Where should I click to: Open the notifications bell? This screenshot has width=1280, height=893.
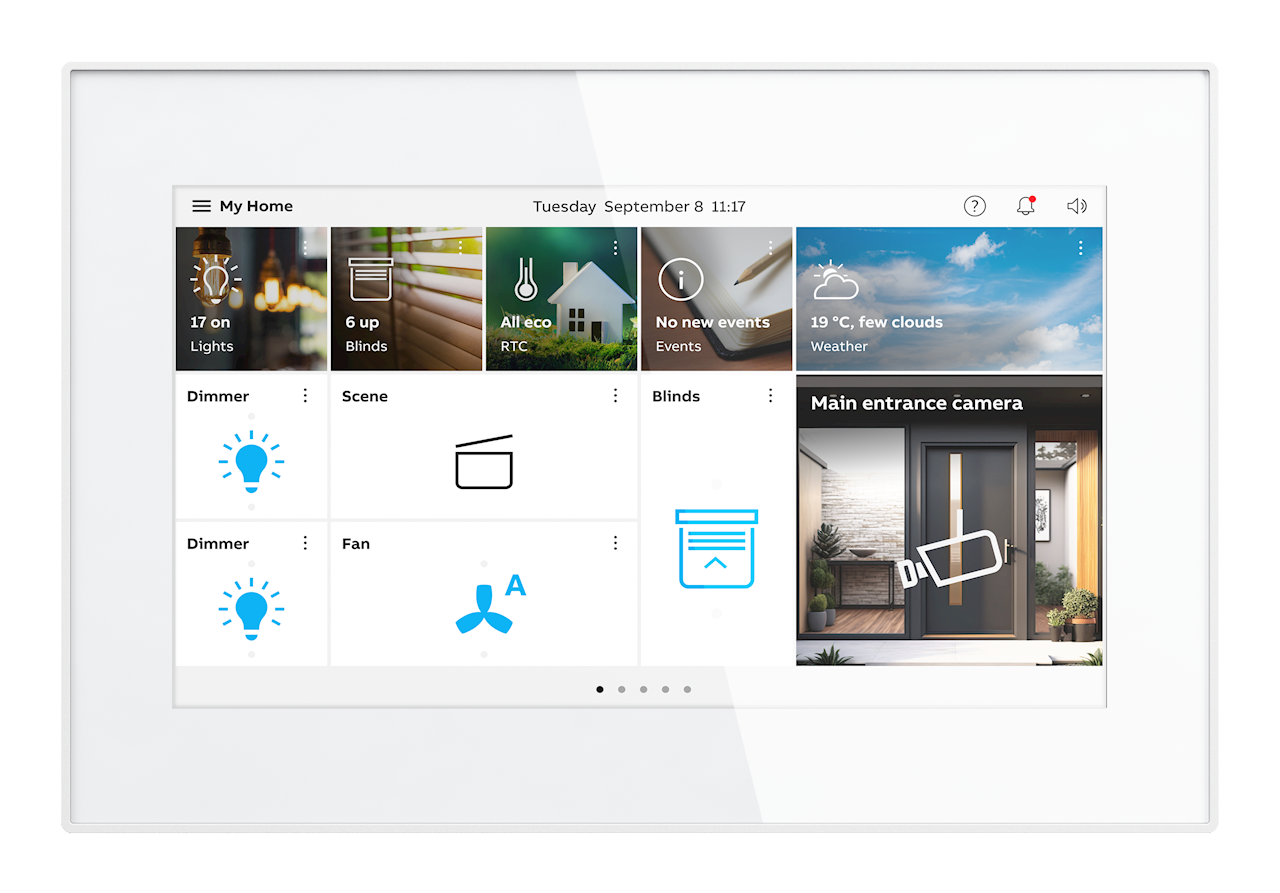1025,206
